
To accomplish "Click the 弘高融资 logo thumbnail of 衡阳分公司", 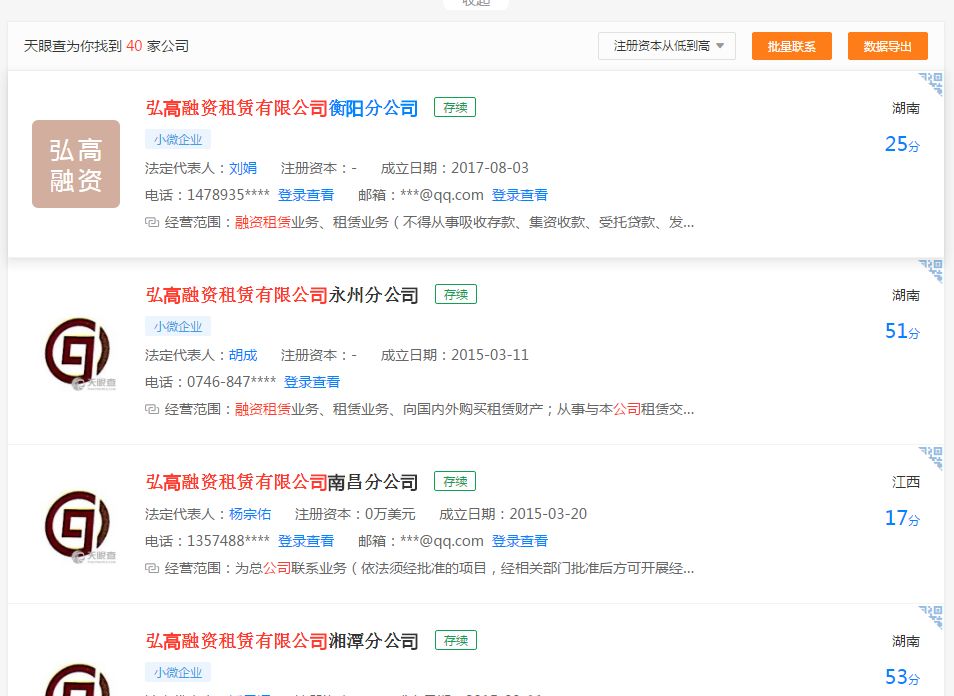I will [76, 164].
